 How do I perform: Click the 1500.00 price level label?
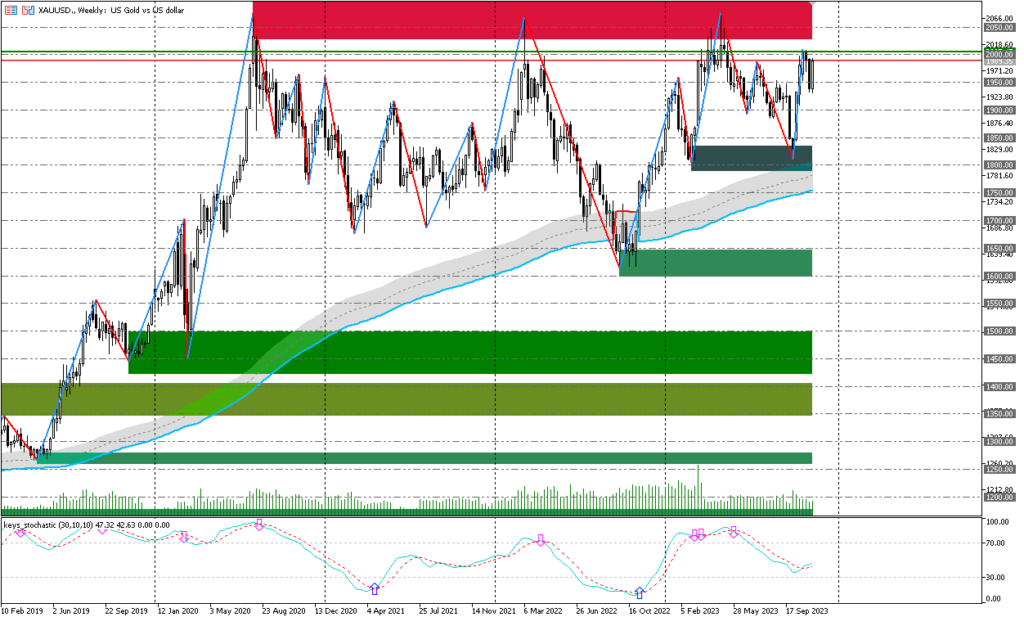(1000, 331)
